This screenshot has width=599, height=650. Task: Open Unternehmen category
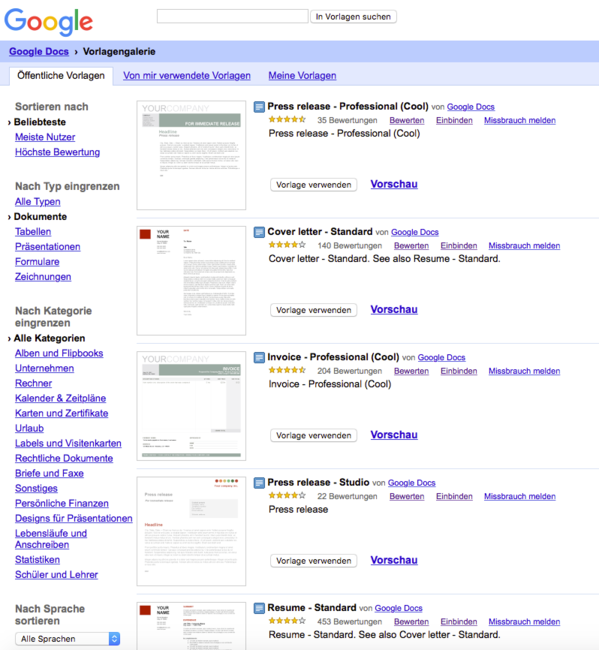point(44,369)
